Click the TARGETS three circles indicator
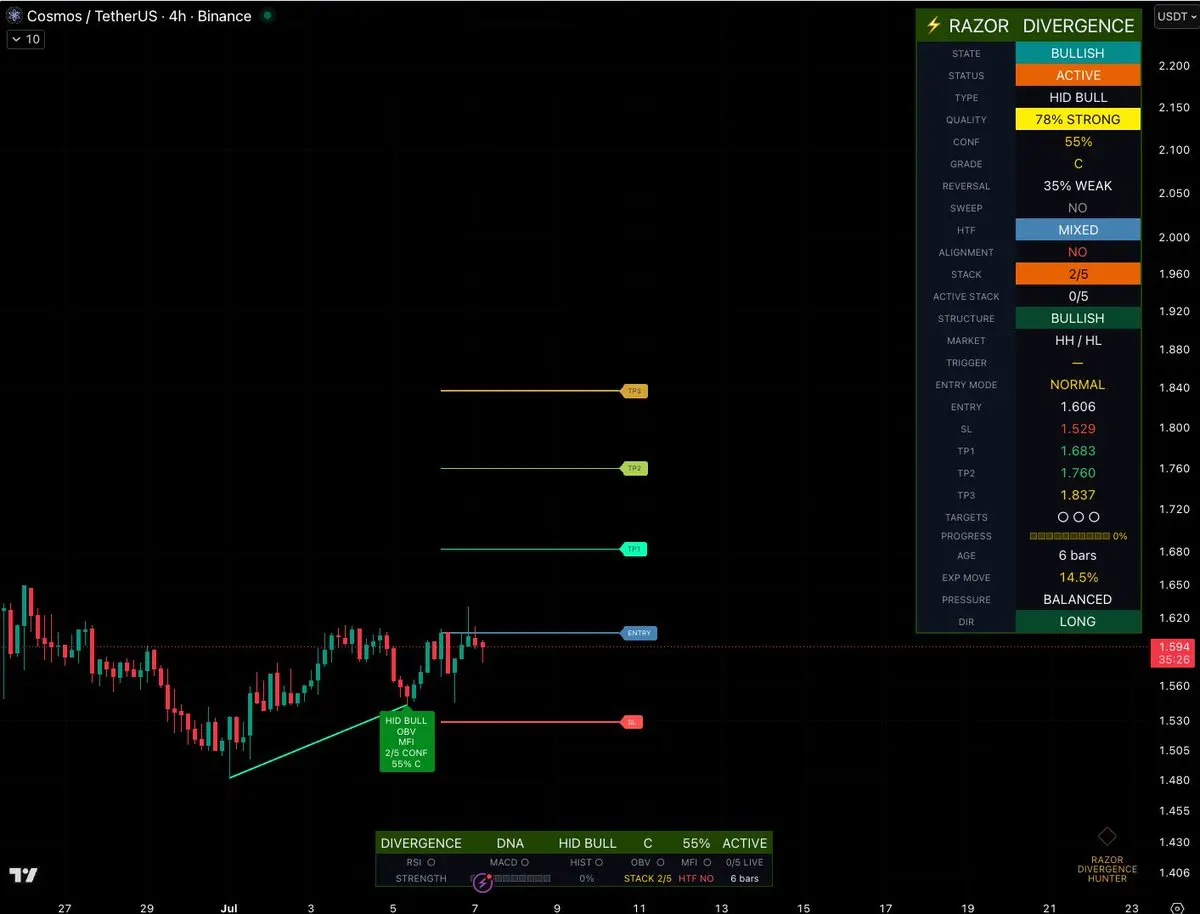Image resolution: width=1200 pixels, height=914 pixels. click(x=1078, y=517)
